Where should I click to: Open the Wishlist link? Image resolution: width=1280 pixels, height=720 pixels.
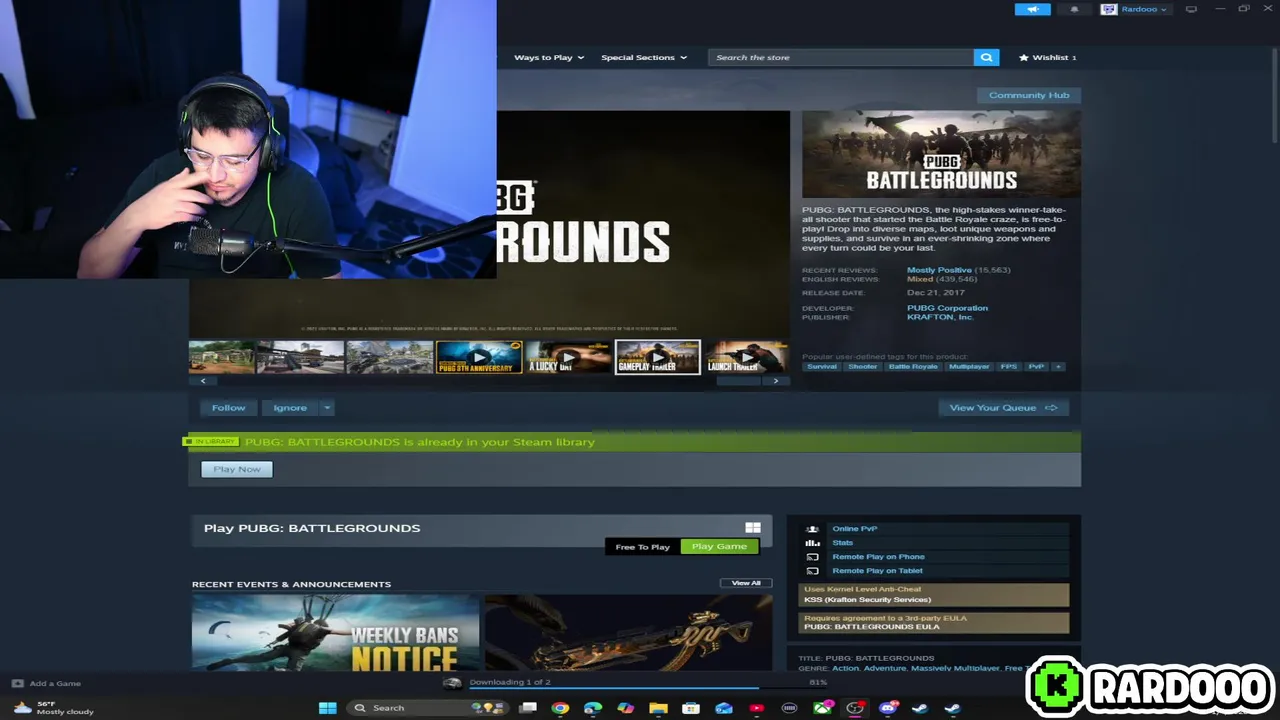click(x=1048, y=57)
